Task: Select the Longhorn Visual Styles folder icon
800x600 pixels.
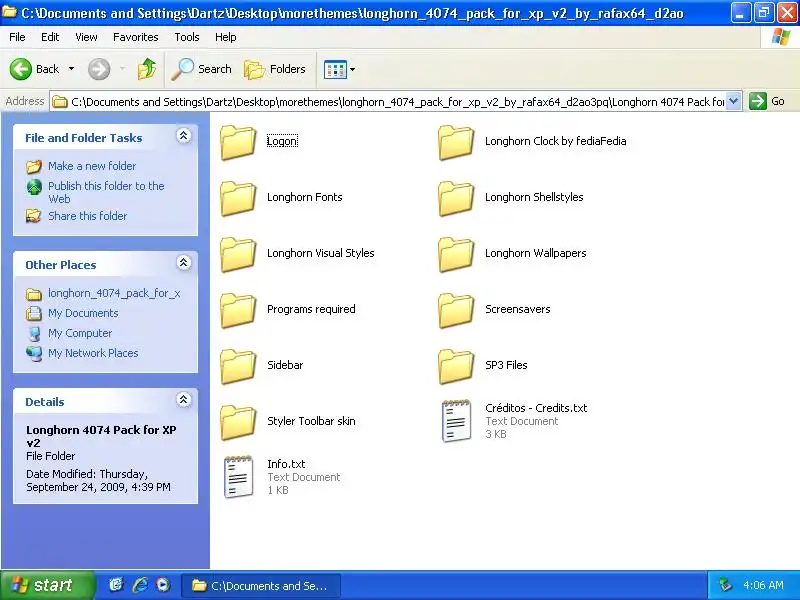Action: coord(238,255)
